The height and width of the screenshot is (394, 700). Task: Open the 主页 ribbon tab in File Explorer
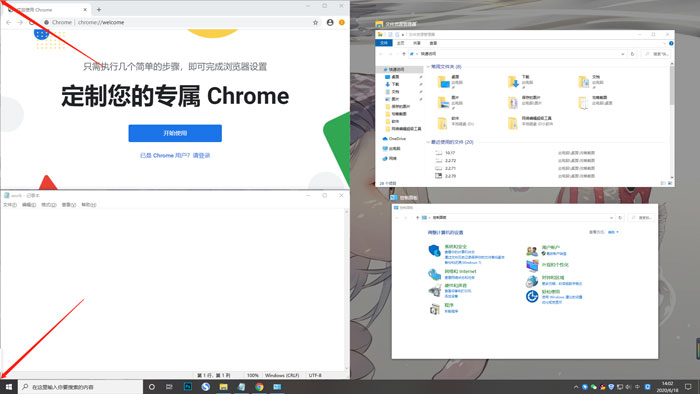click(x=400, y=43)
